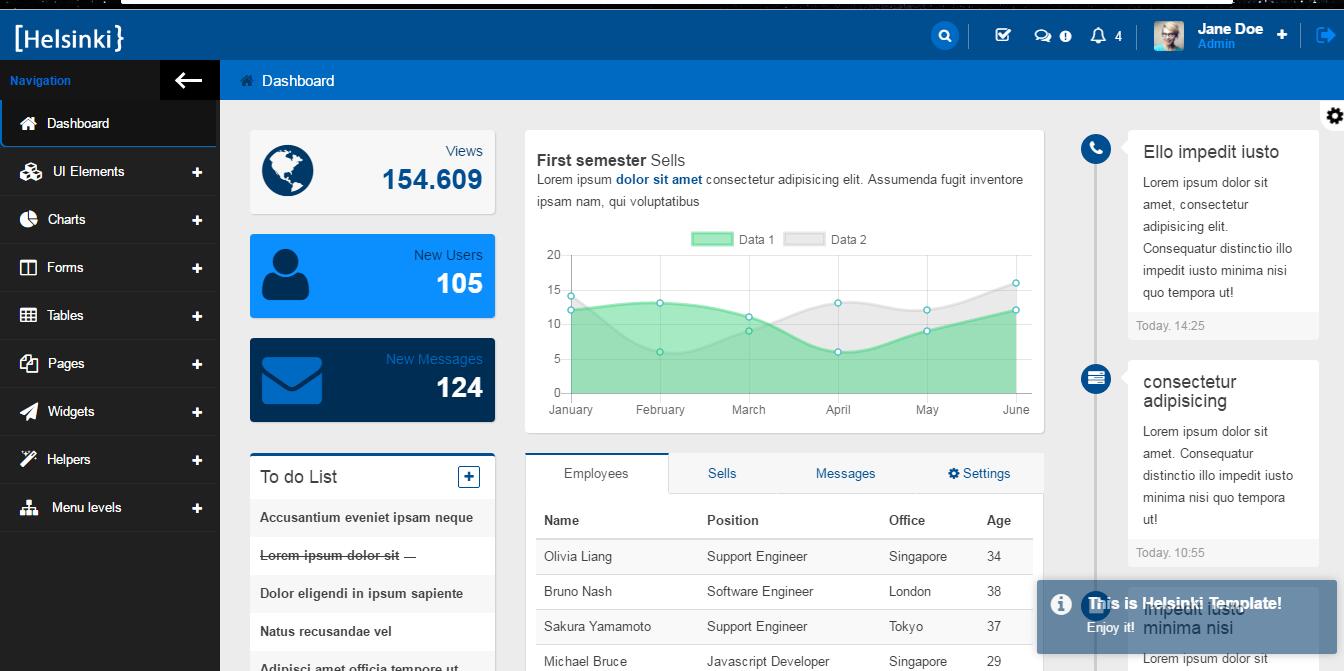Dismiss the 'This is Helsinki Template!' notification
The height and width of the screenshot is (671, 1344).
(x=1186, y=617)
